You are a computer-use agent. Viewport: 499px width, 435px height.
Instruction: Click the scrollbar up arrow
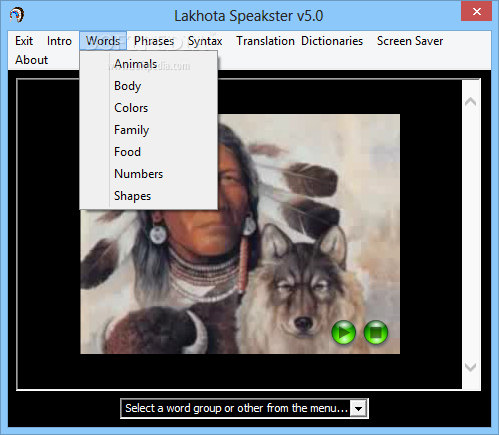(470, 101)
